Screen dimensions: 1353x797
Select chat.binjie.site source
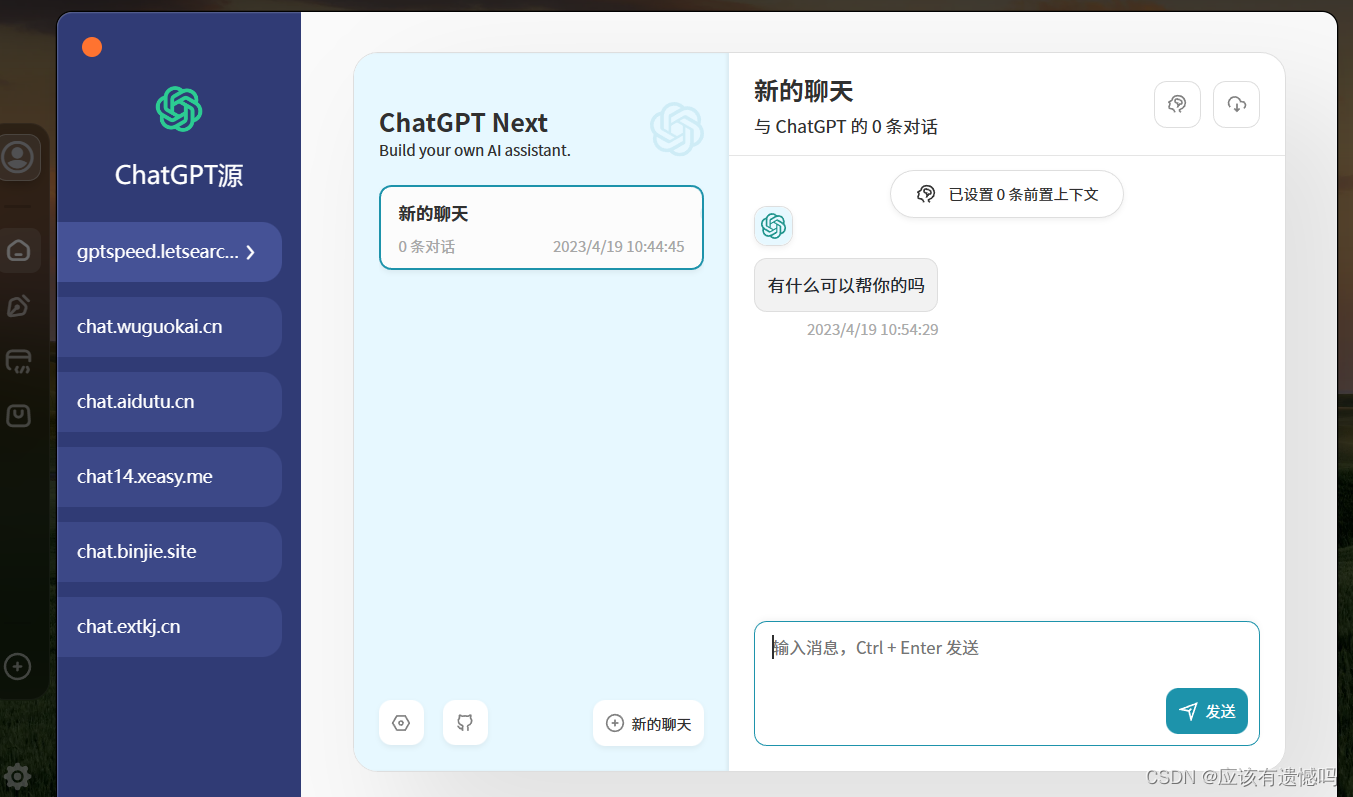click(x=169, y=552)
